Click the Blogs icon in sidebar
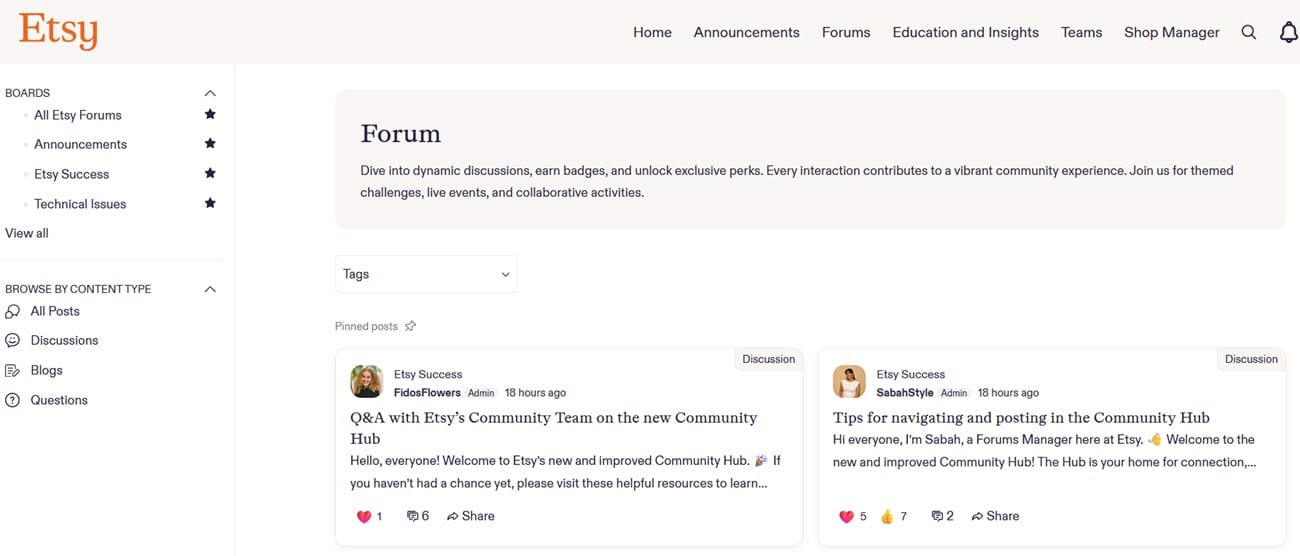Screen dimensions: 1300x556 [12, 371]
